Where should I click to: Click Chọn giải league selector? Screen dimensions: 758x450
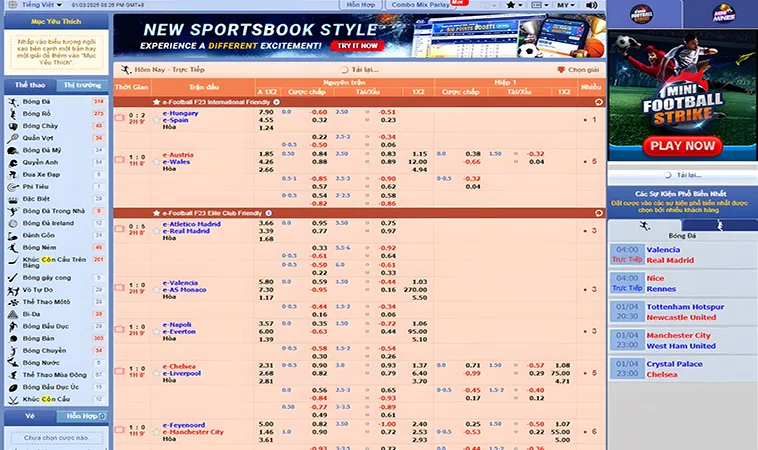pyautogui.click(x=580, y=70)
